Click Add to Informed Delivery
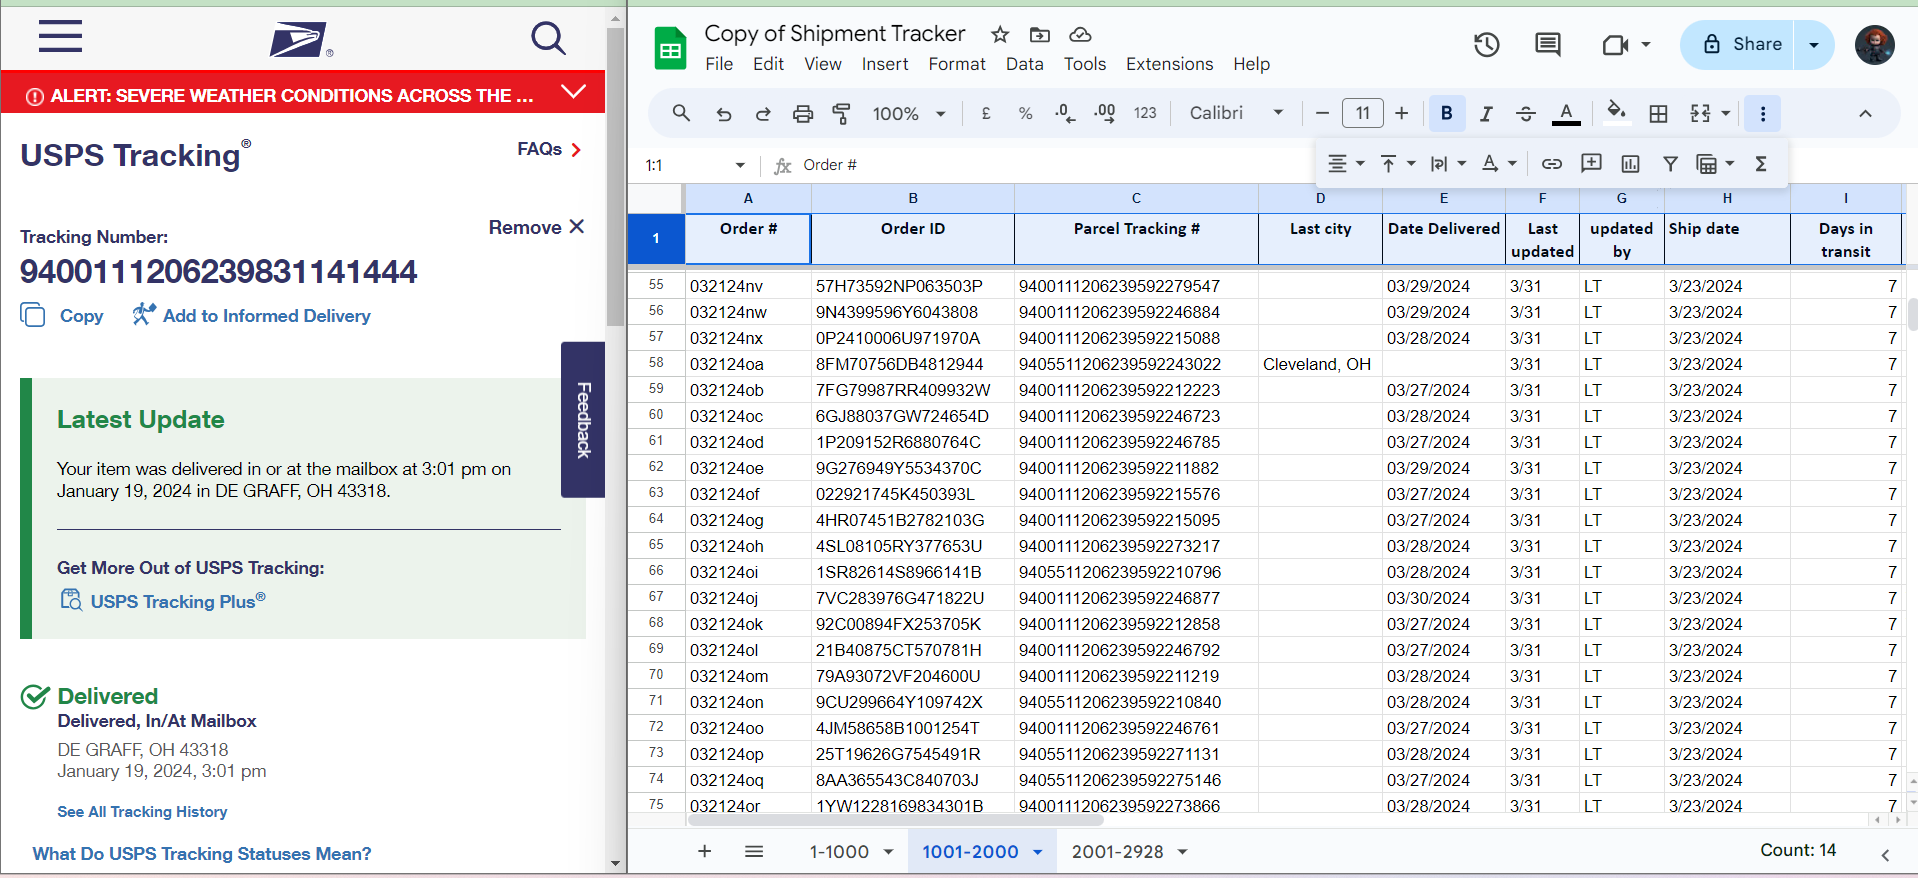 point(251,316)
